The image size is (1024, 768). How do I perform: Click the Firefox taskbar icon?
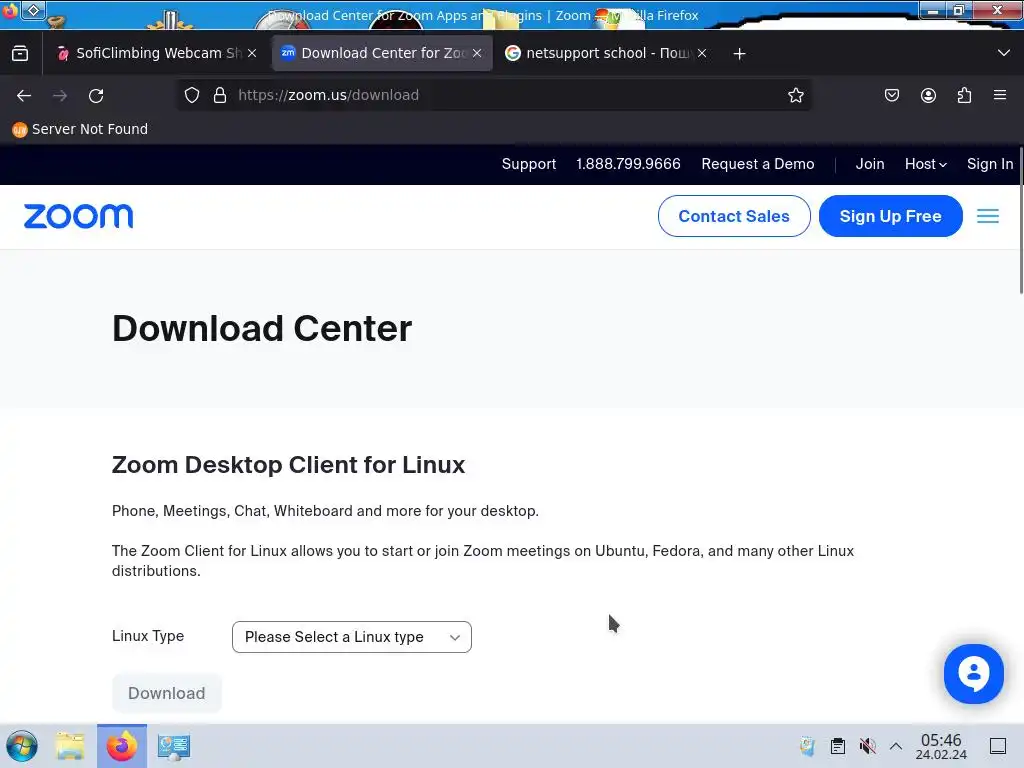(x=122, y=746)
